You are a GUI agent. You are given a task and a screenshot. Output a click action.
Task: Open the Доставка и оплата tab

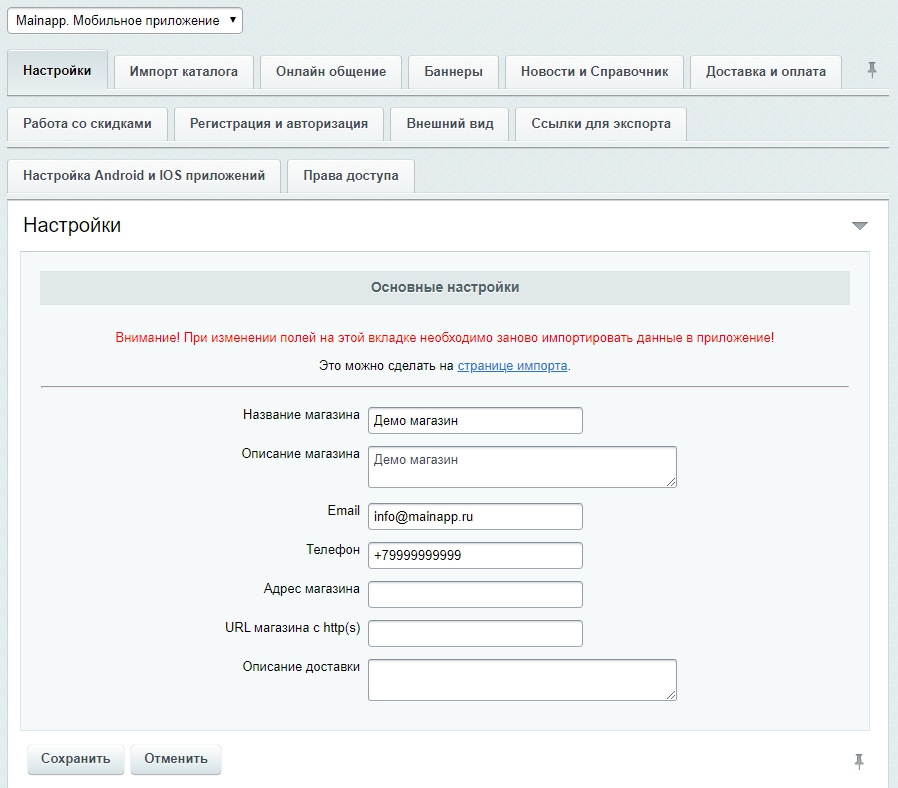pos(766,72)
